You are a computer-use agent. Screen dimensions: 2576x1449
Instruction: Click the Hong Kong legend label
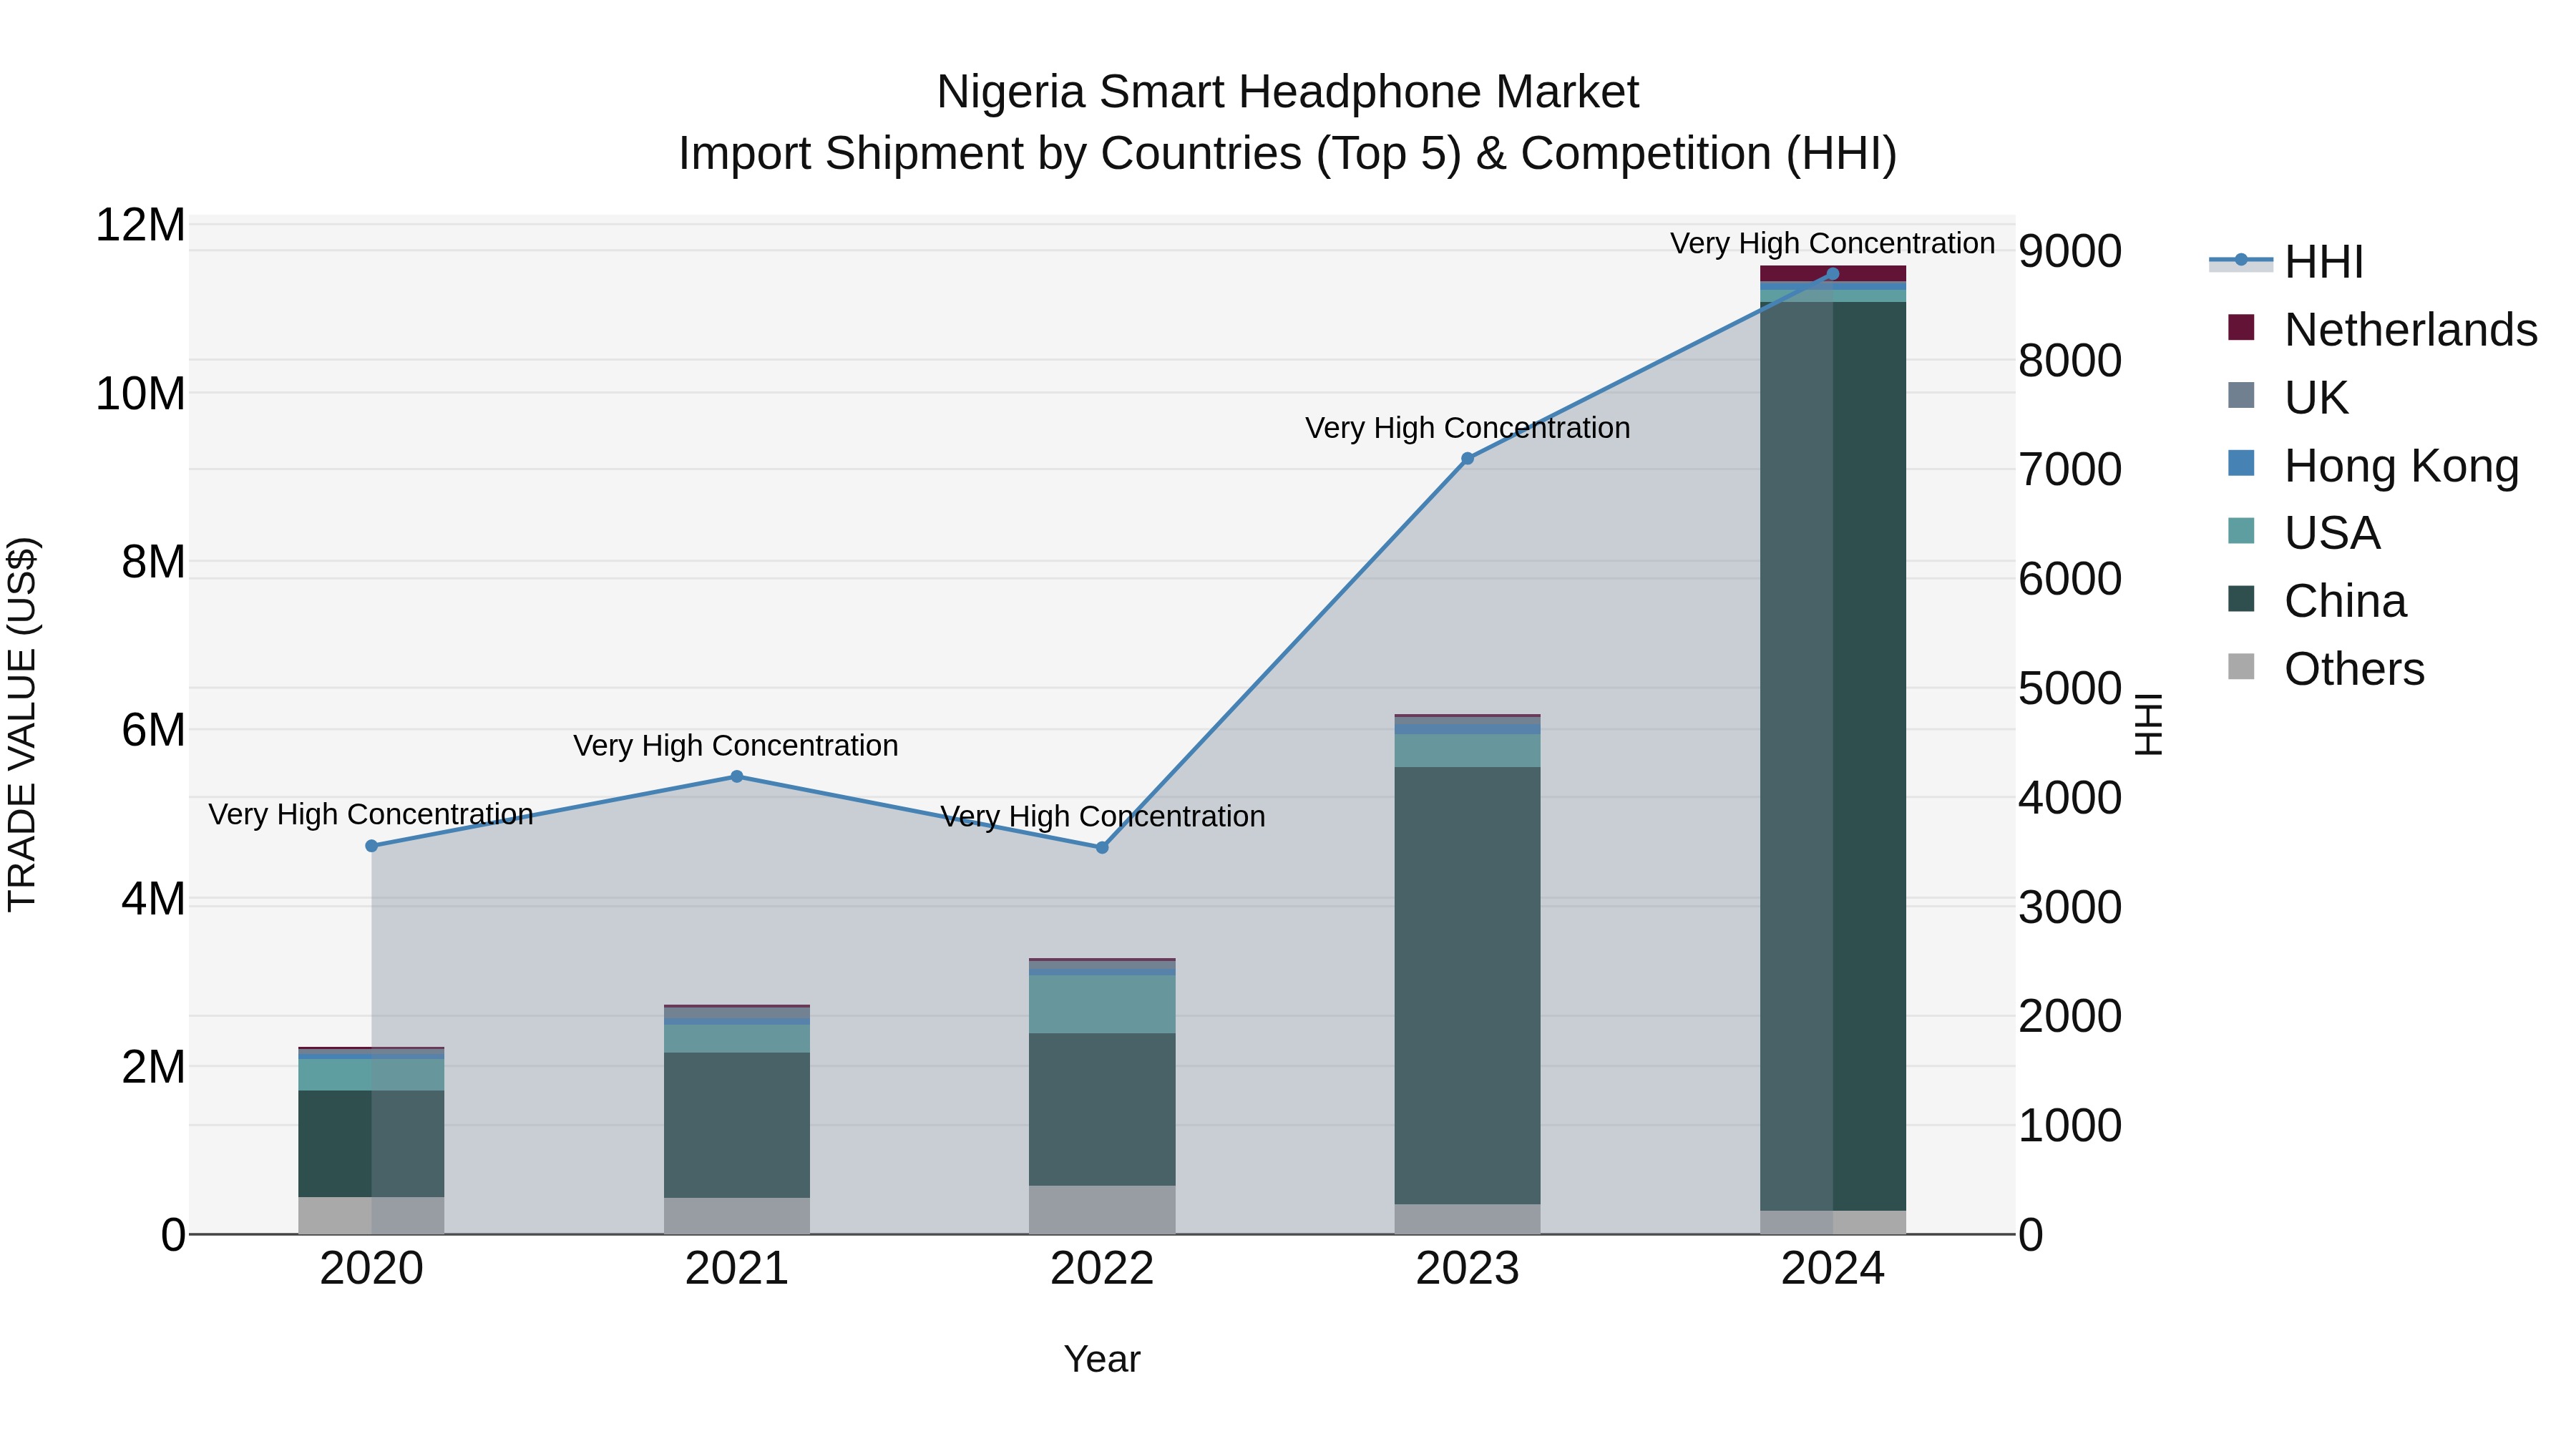2401,466
